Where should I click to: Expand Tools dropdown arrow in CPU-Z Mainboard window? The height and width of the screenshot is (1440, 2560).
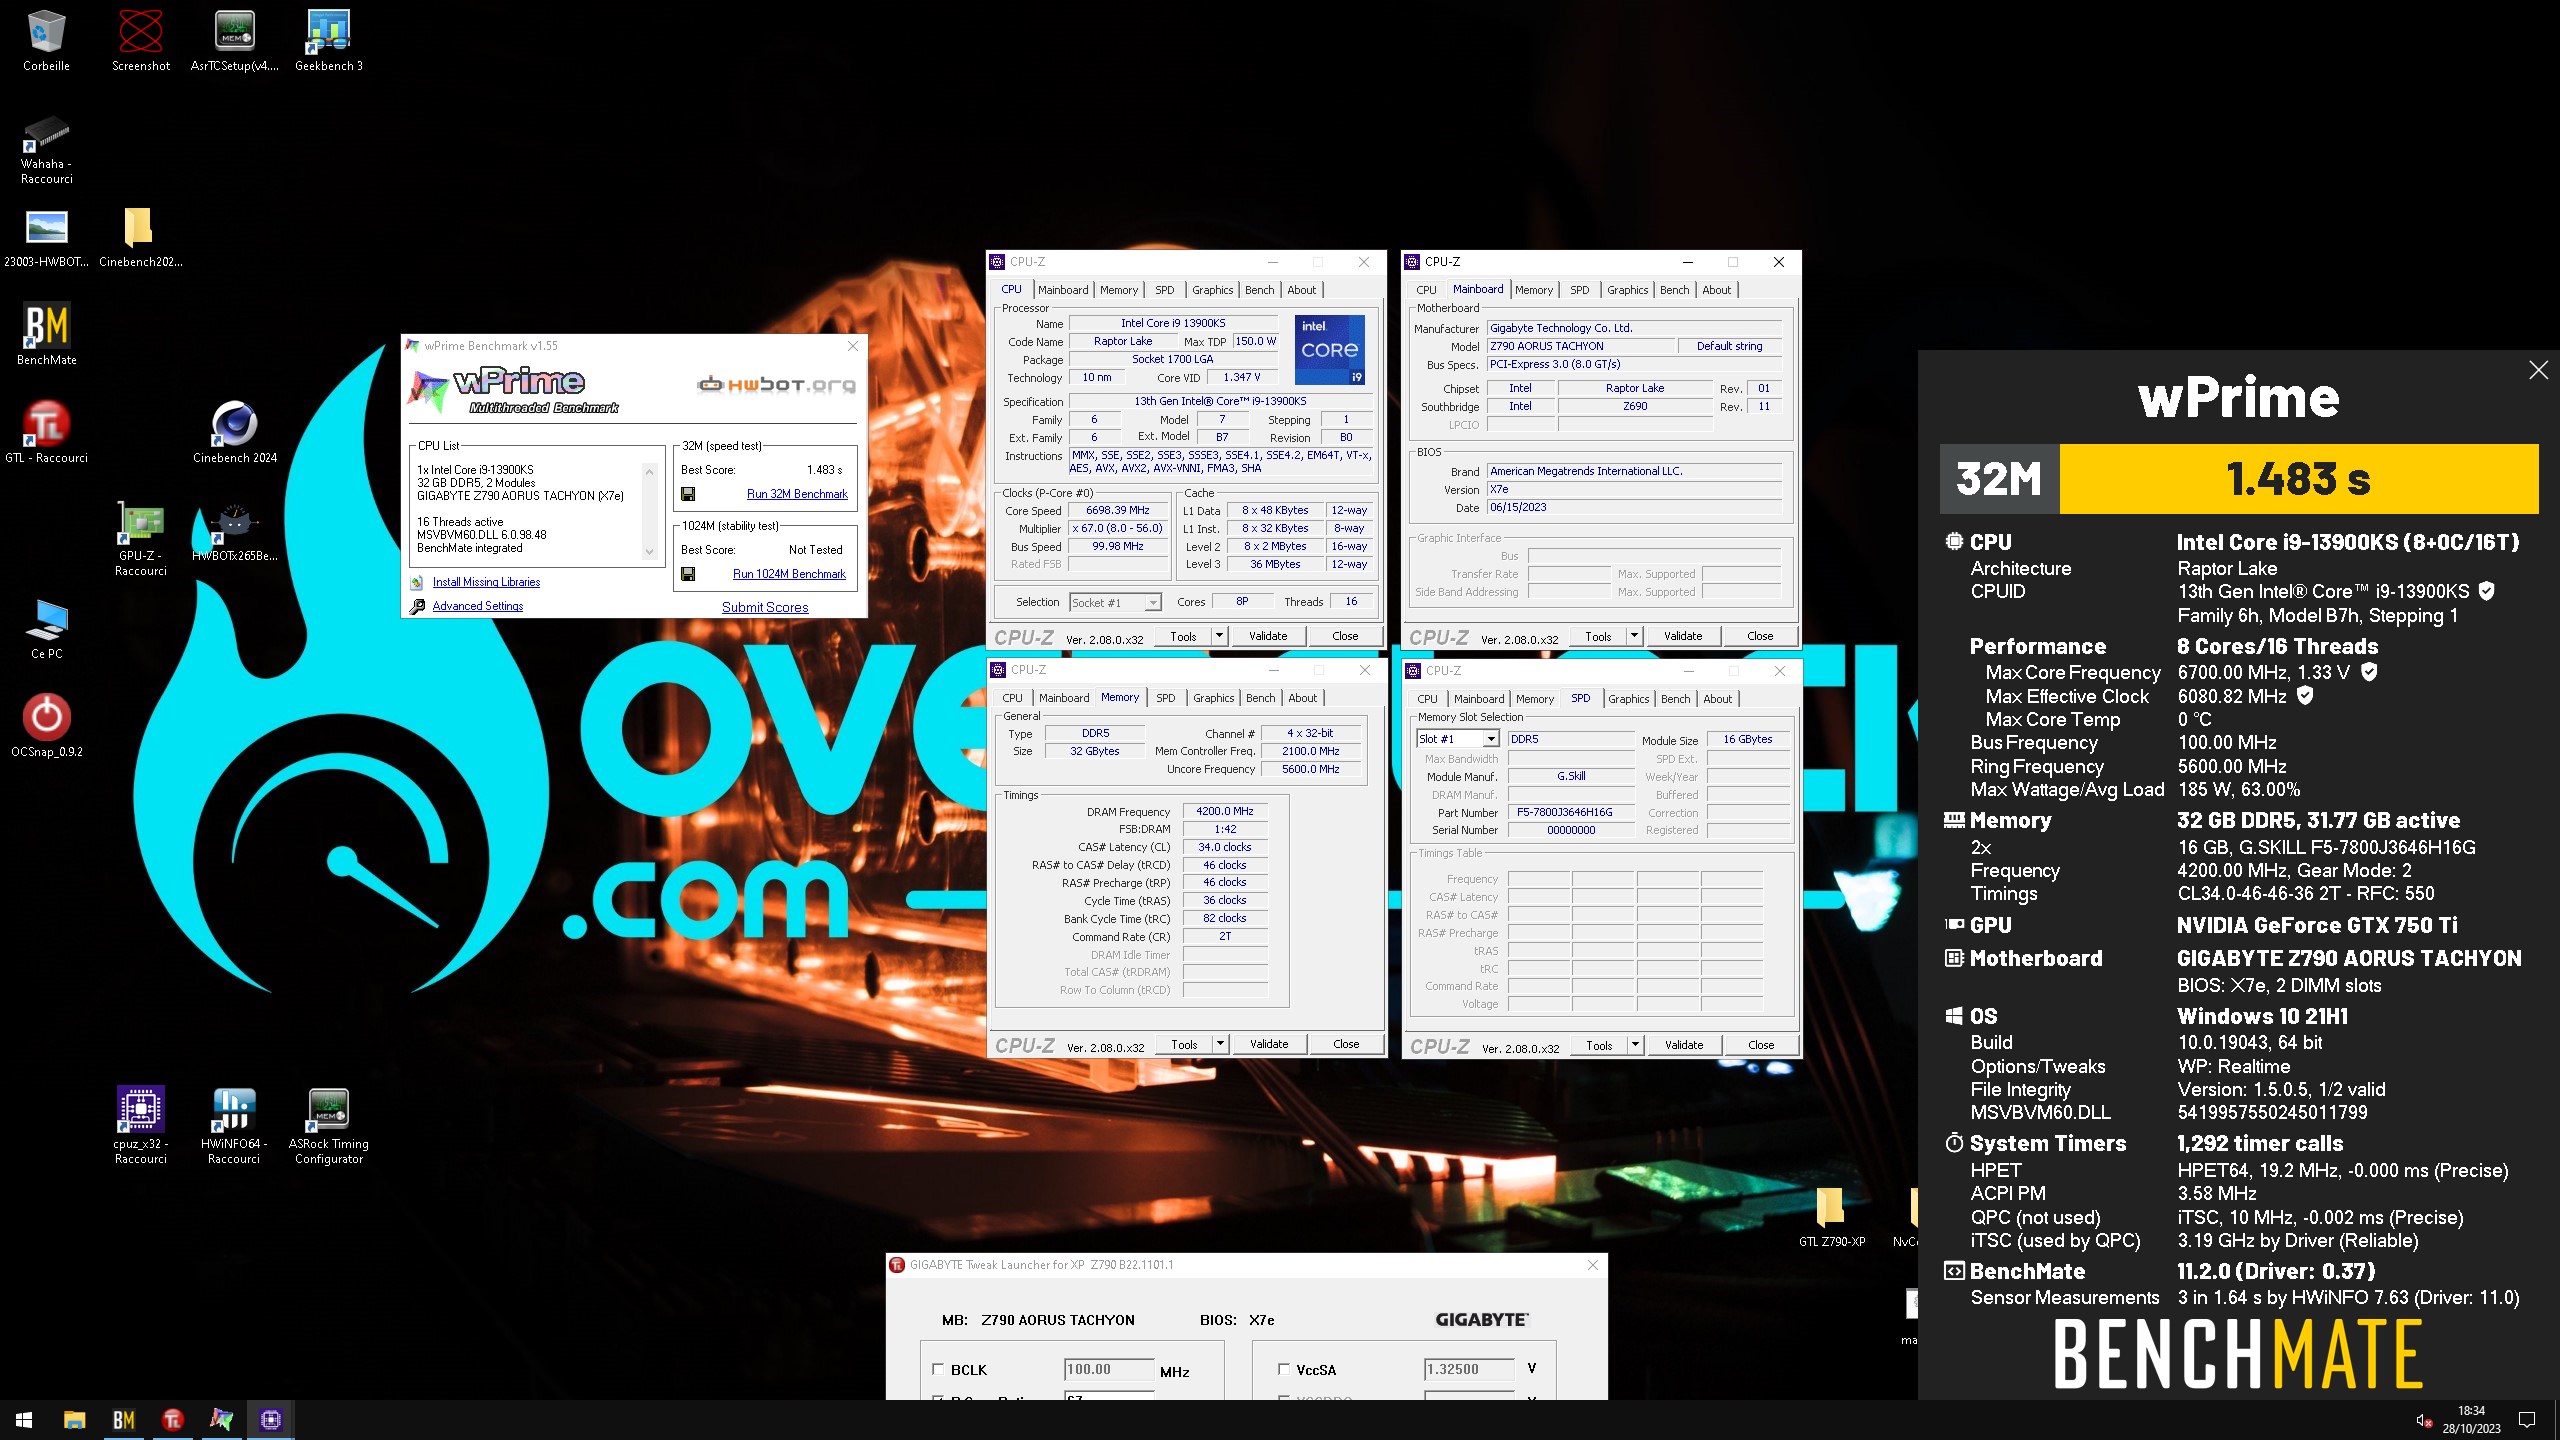[x=1634, y=636]
